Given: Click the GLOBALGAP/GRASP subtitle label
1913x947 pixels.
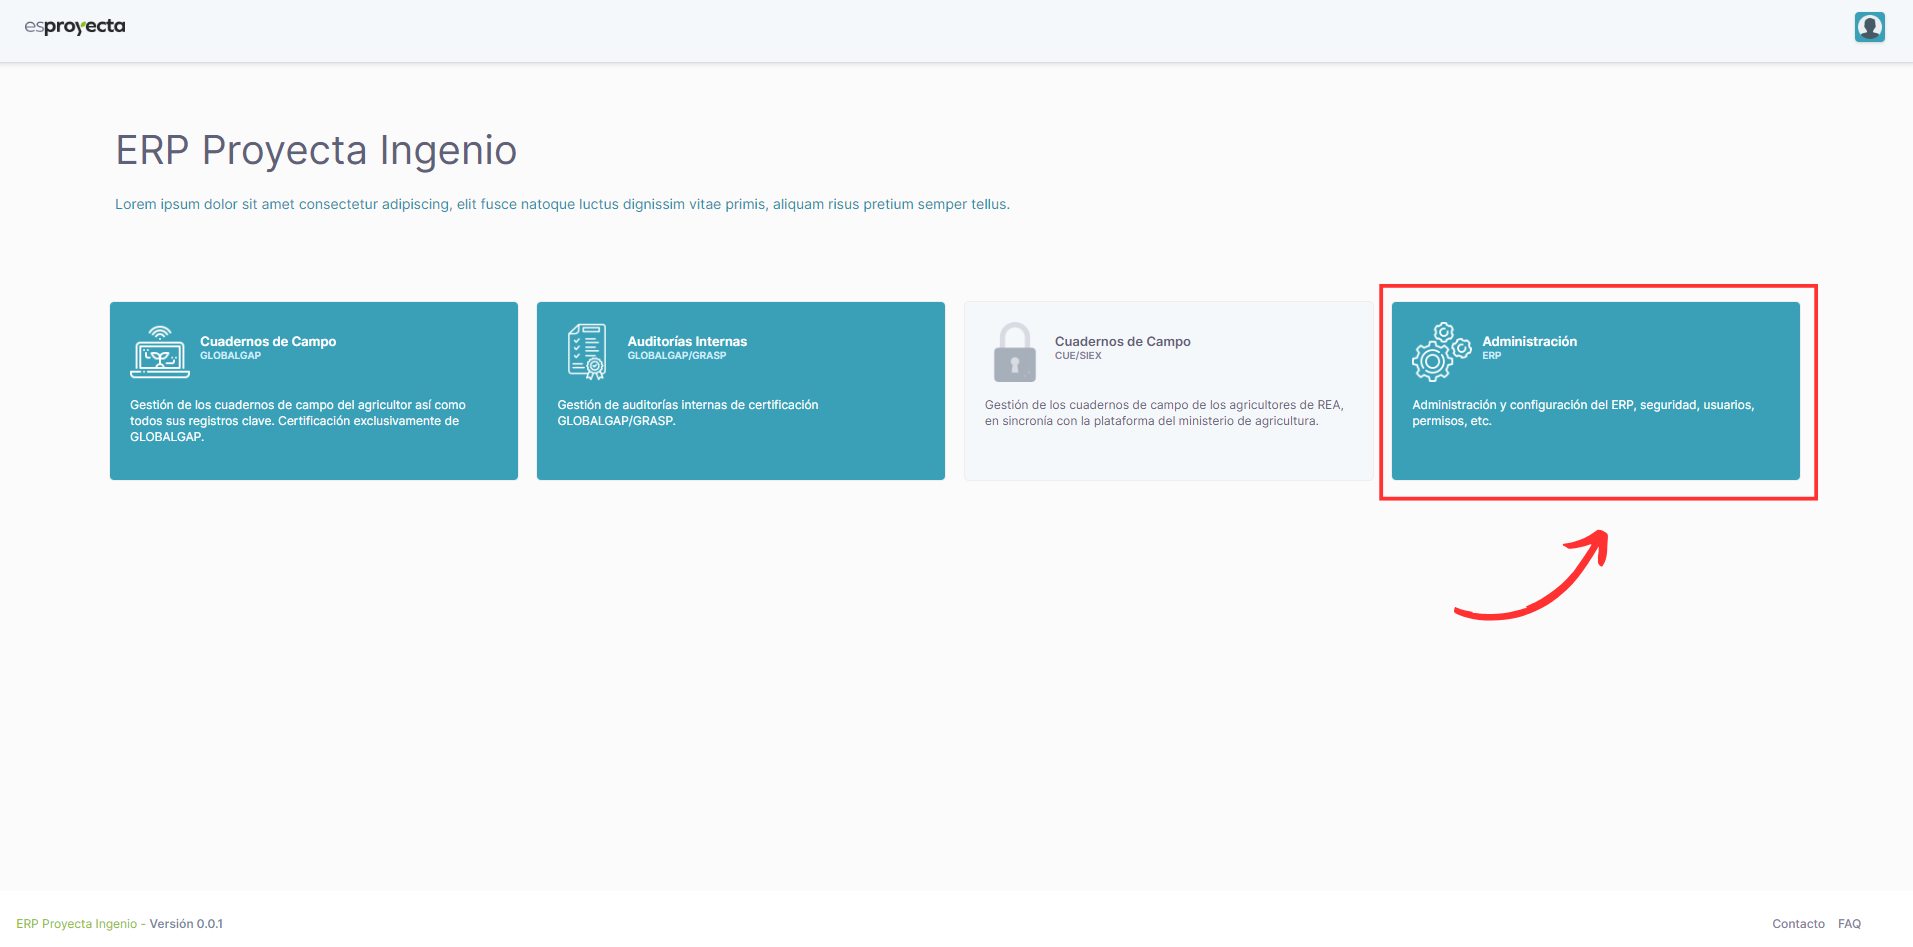Looking at the screenshot, I should pyautogui.click(x=677, y=356).
